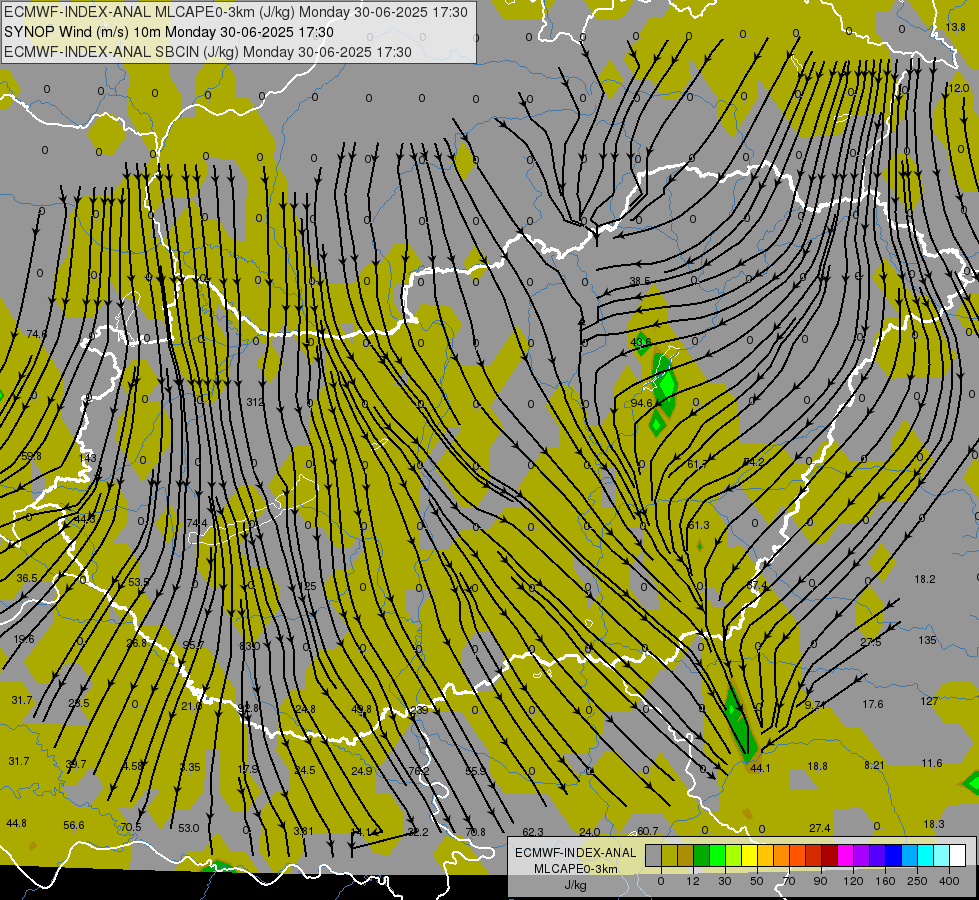Click the 19.6 value on the map
Viewport: 979px width, 900px height.
pos(24,639)
